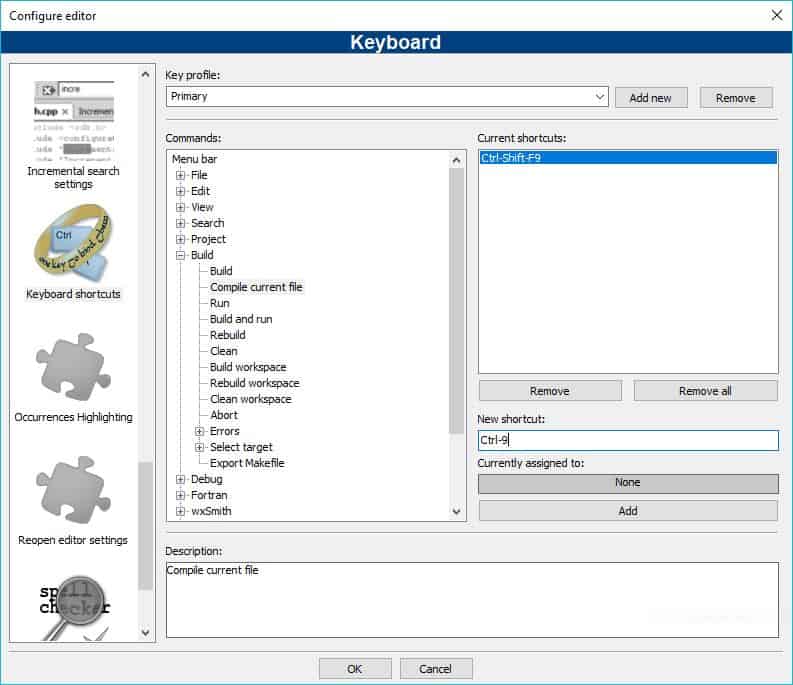Select Export Makefile command
Screen dimensions: 793x685
click(247, 463)
